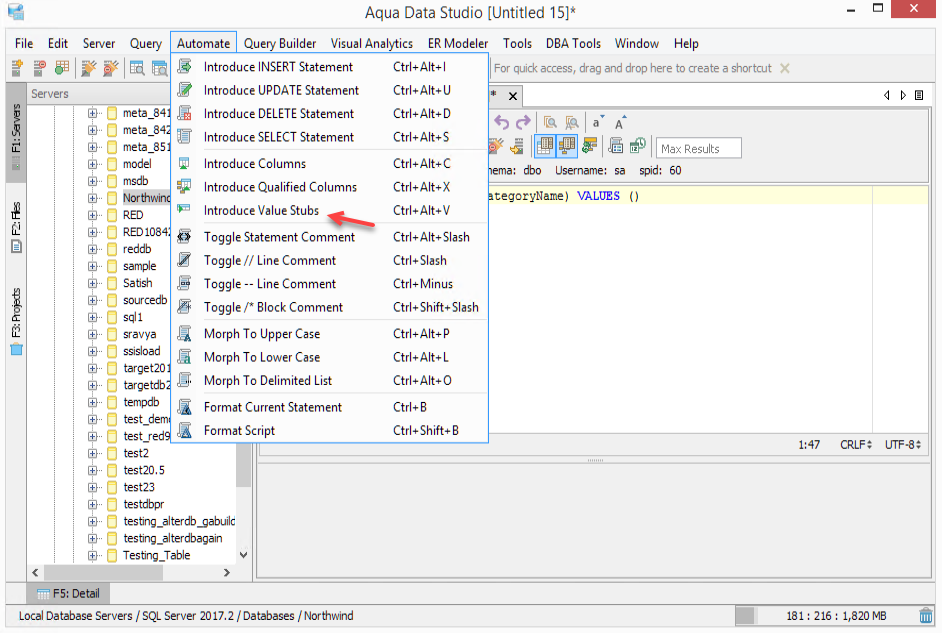Choose Introduce SELECT Statement

point(329,137)
